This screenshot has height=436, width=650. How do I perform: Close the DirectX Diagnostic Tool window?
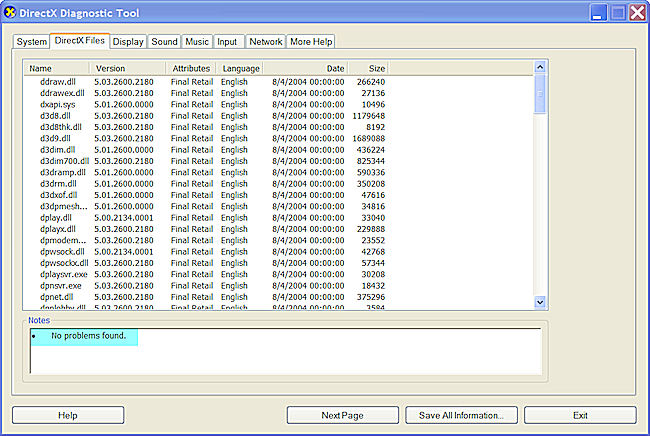point(637,13)
